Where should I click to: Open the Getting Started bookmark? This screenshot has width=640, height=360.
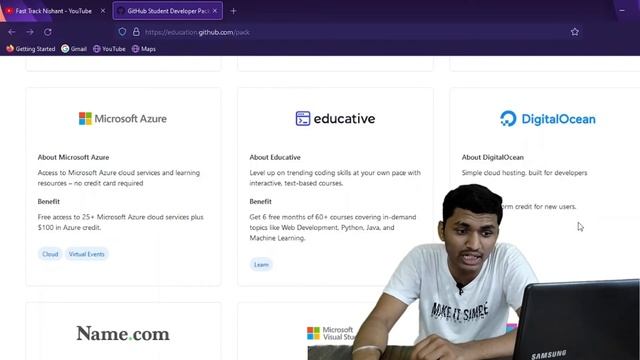[31, 49]
